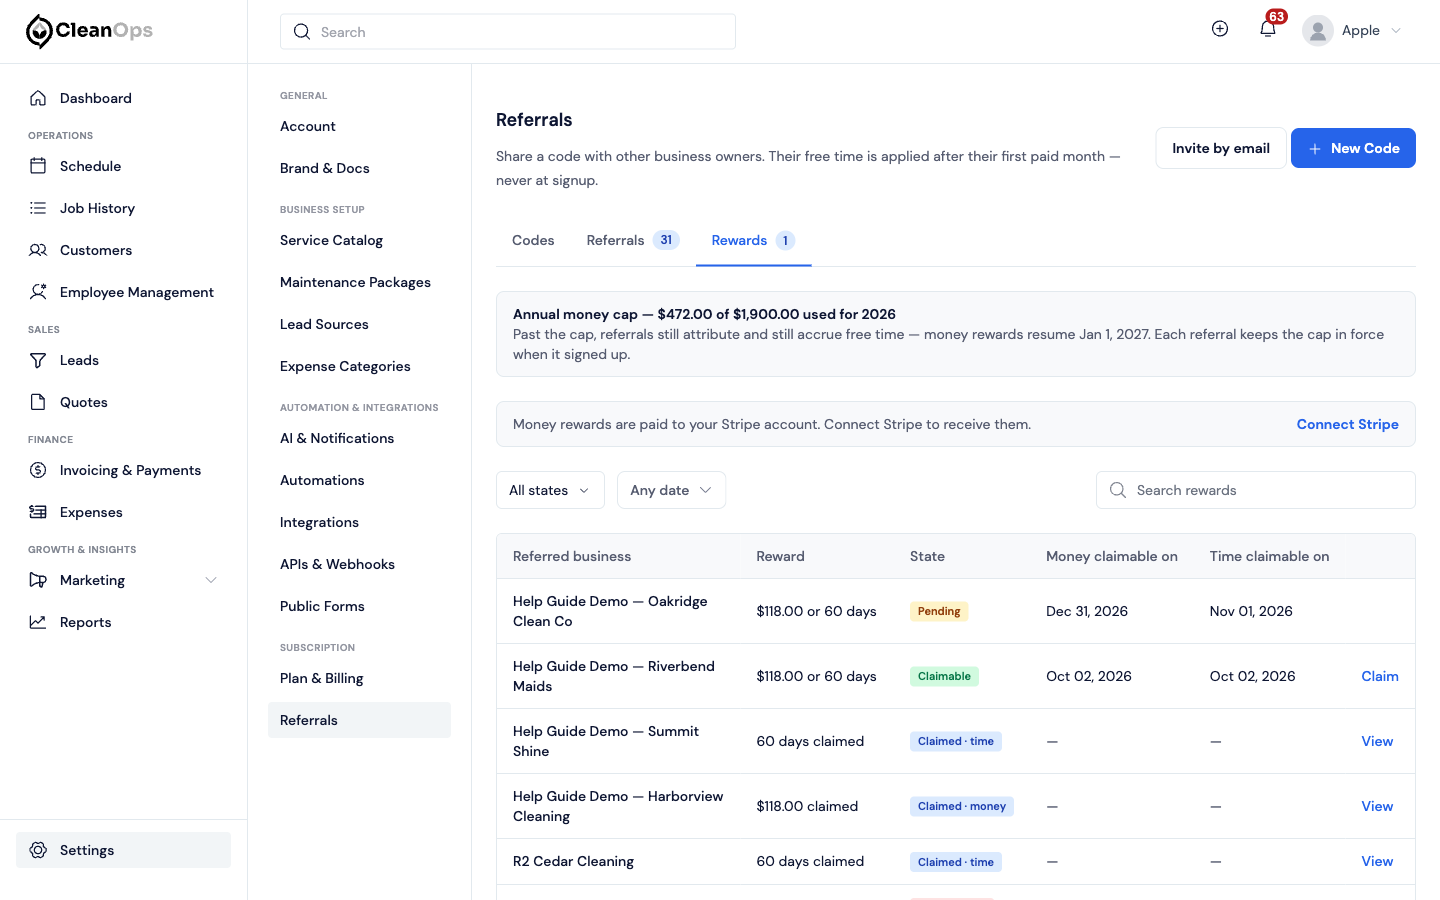Open Plan & Billing settings page
This screenshot has height=900, width=1440.
click(321, 678)
